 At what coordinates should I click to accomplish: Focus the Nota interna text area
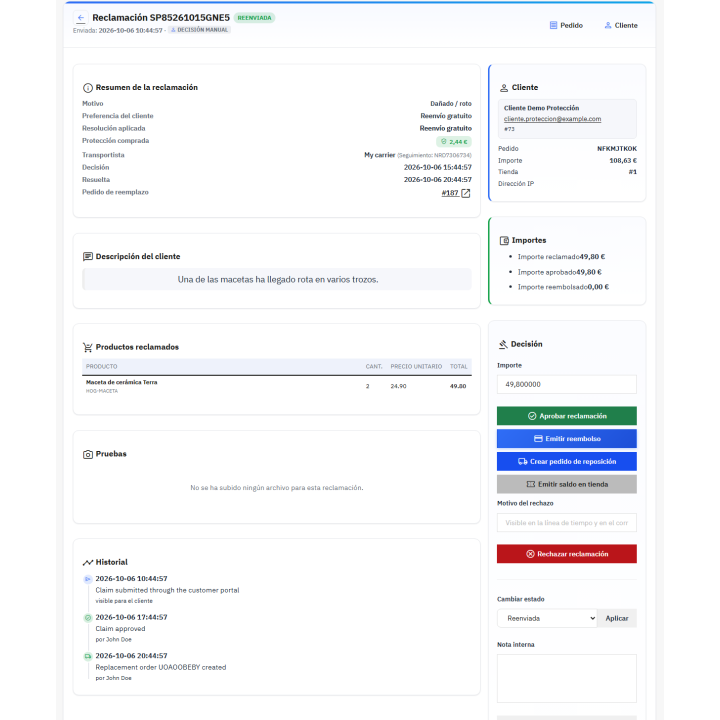click(x=567, y=679)
